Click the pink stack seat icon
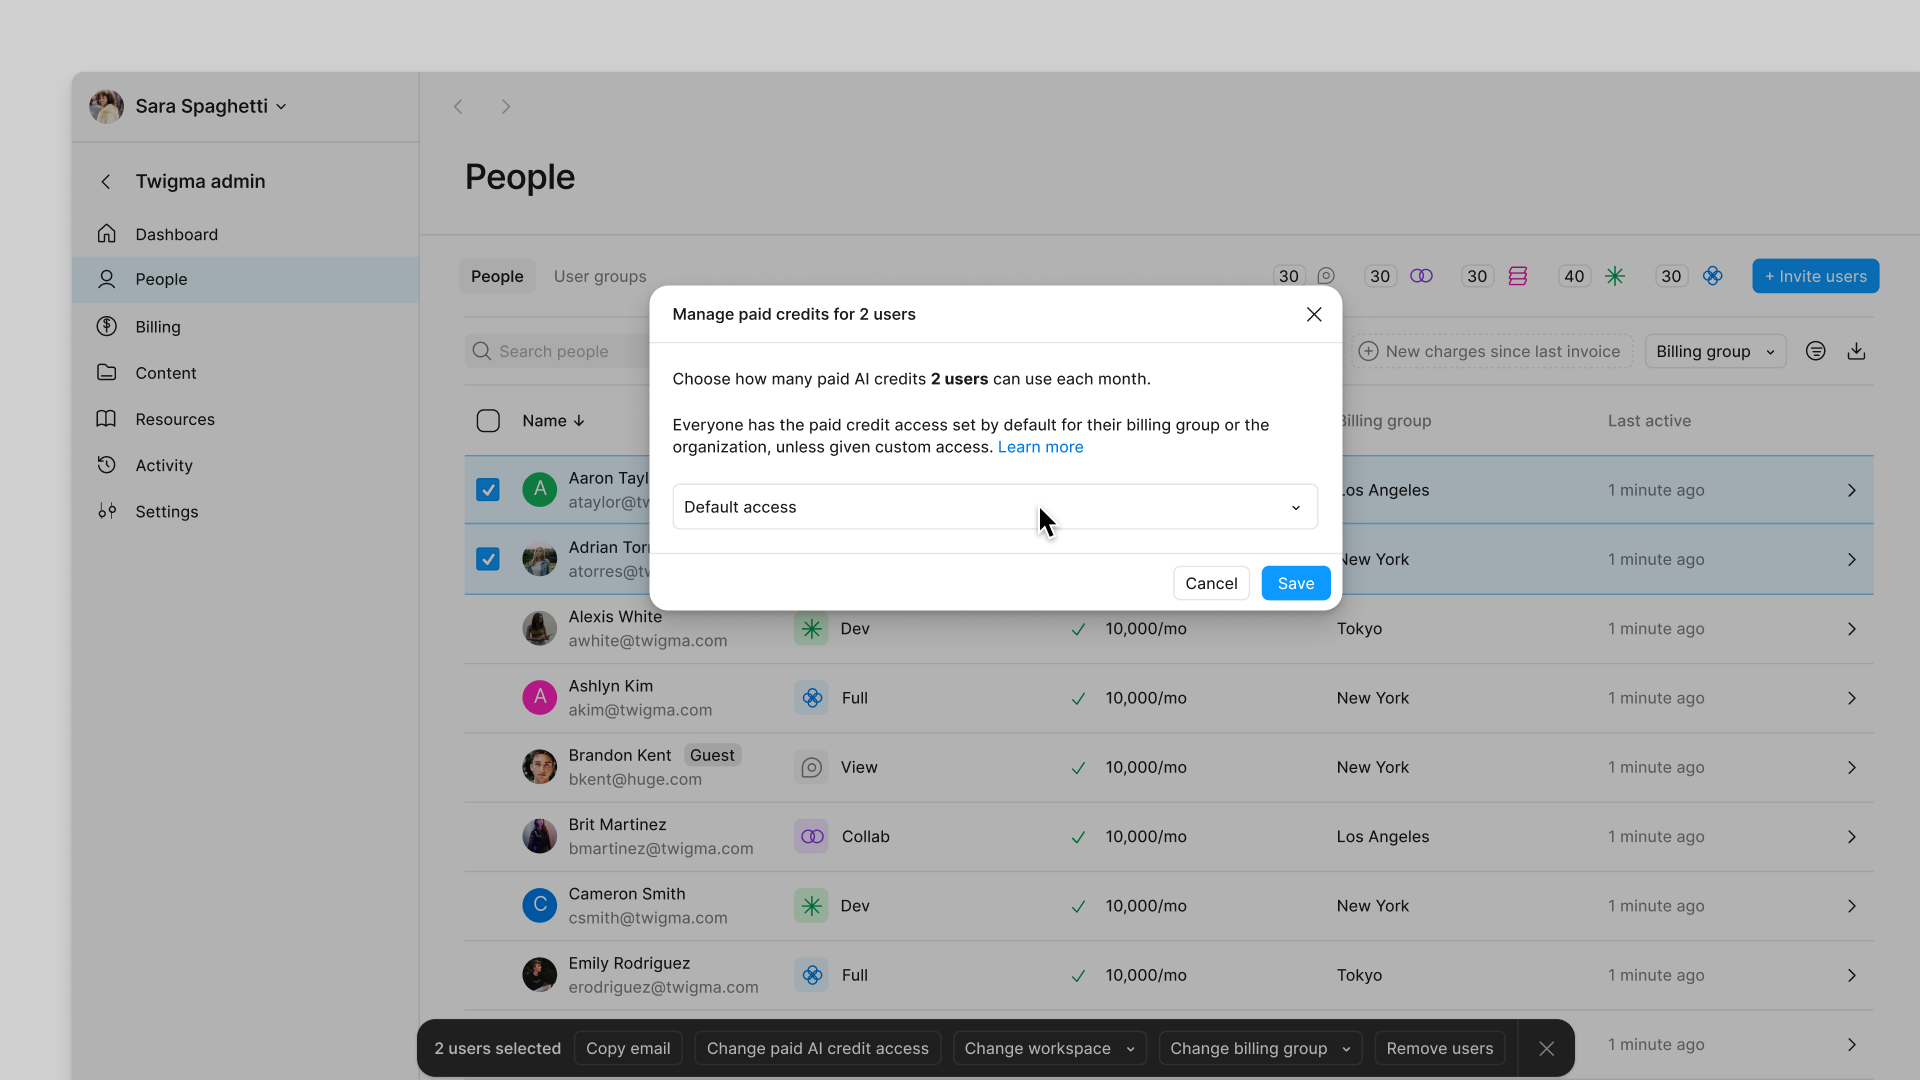 [x=1518, y=276]
